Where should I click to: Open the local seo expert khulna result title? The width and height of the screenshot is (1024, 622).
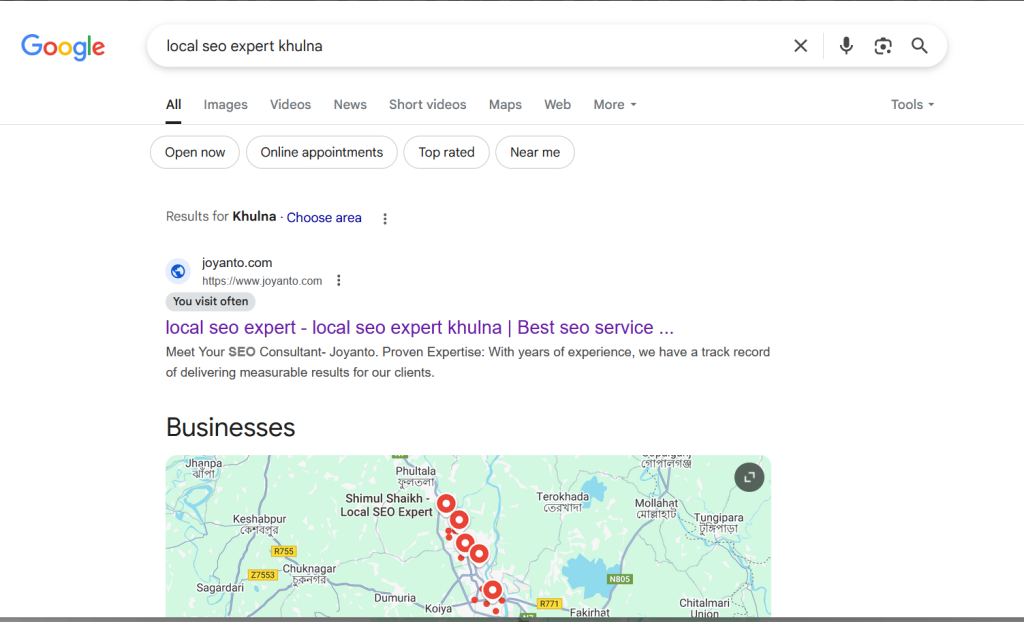click(419, 327)
